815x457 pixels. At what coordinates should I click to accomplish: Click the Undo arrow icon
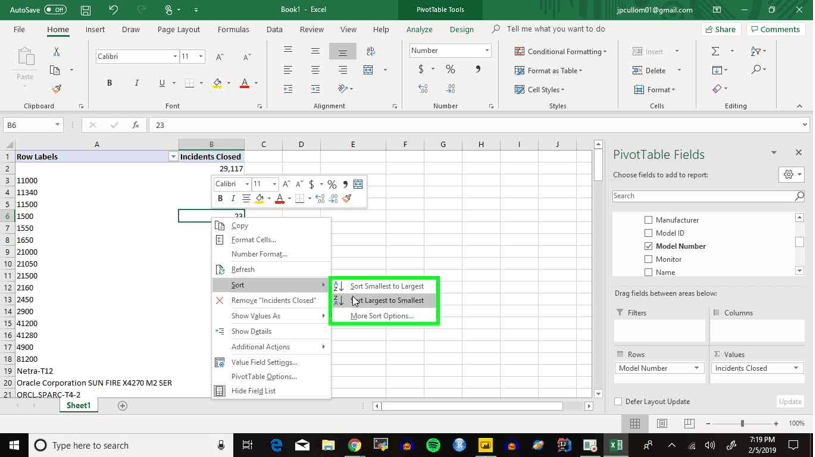click(113, 10)
